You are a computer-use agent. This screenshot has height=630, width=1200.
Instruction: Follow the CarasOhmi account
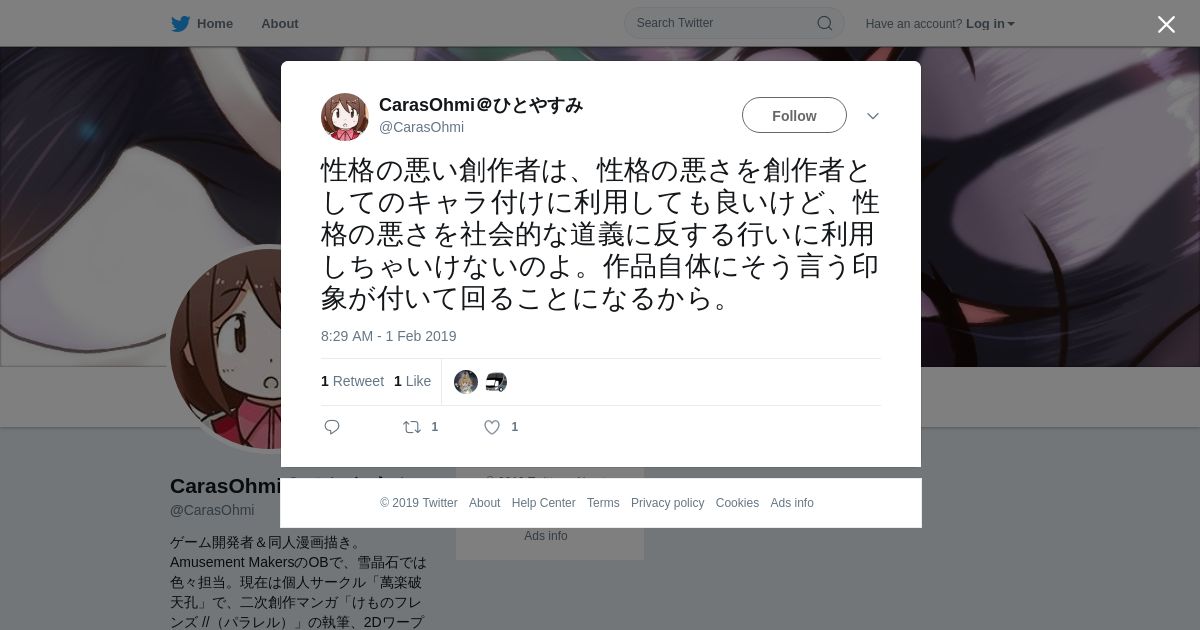click(794, 116)
